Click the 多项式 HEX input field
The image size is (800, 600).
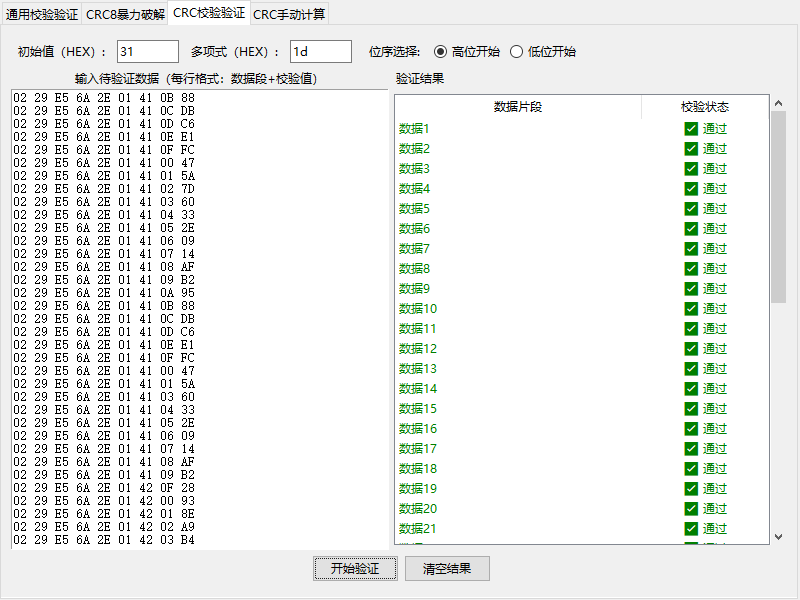click(x=320, y=52)
